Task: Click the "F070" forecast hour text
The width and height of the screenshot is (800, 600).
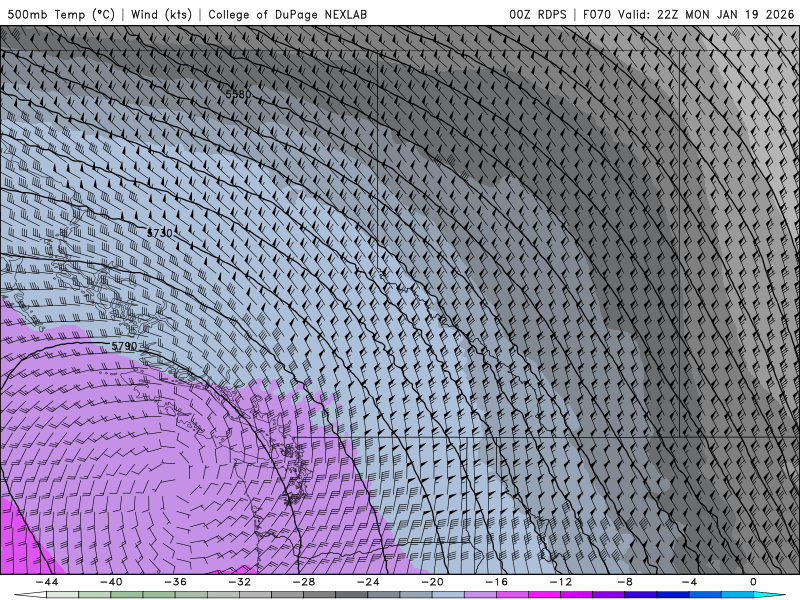Action: (596, 14)
